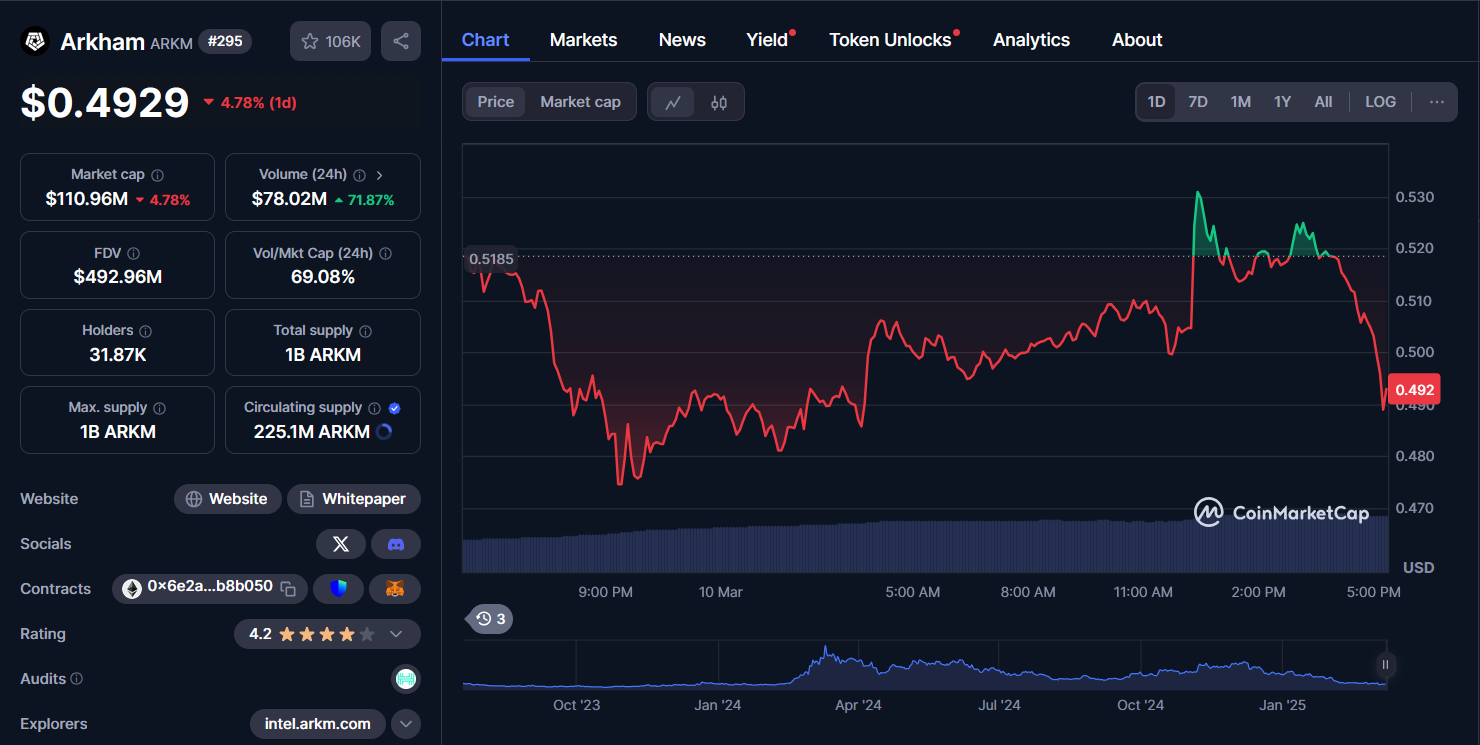
Task: Open the chart's more options menu
Action: point(1437,101)
